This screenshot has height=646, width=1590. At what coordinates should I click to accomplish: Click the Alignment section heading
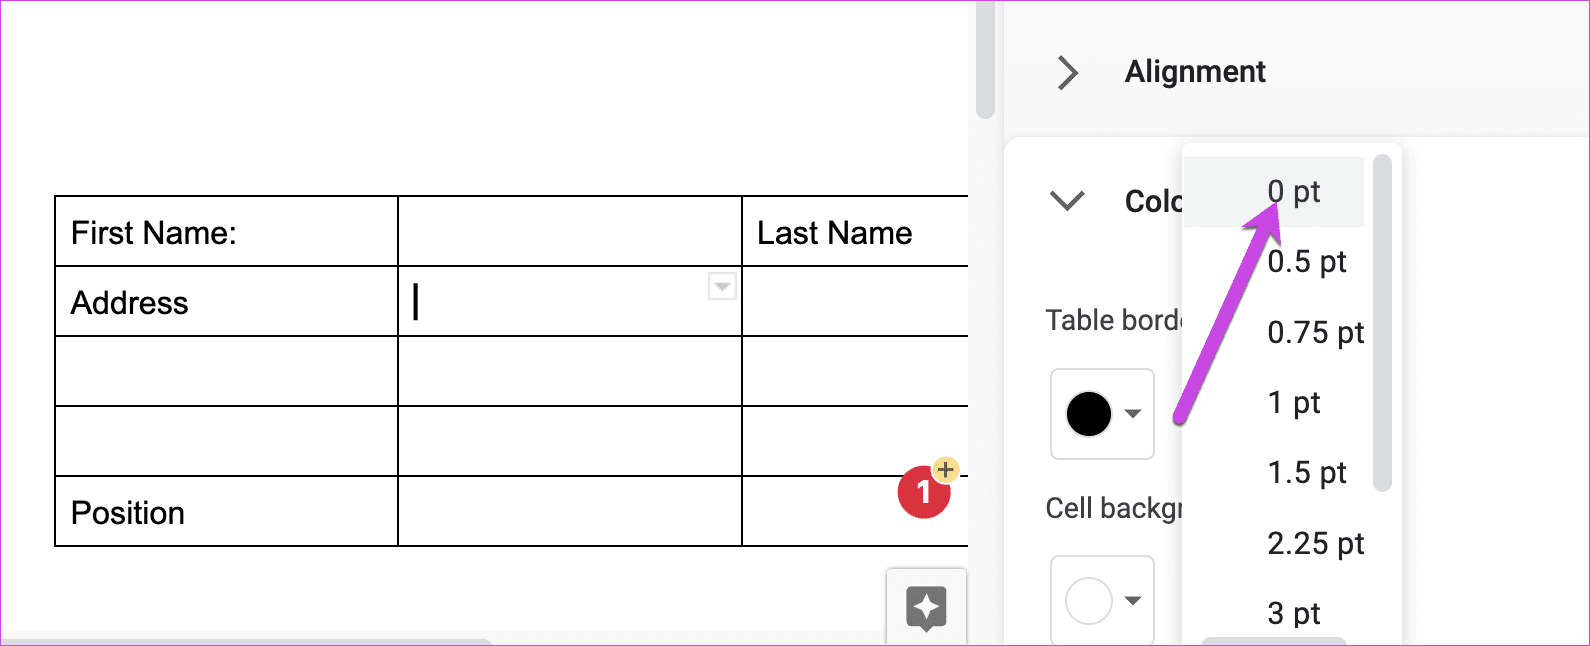(1195, 72)
